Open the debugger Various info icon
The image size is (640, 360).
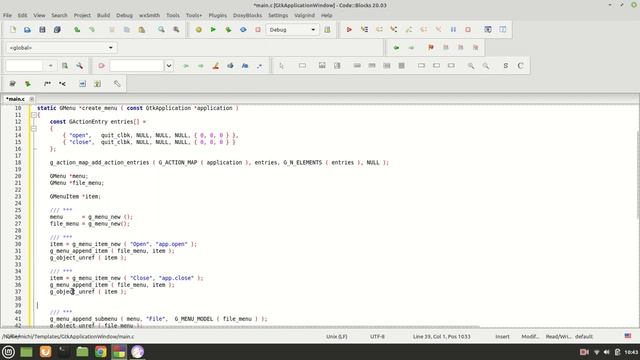pos(502,29)
